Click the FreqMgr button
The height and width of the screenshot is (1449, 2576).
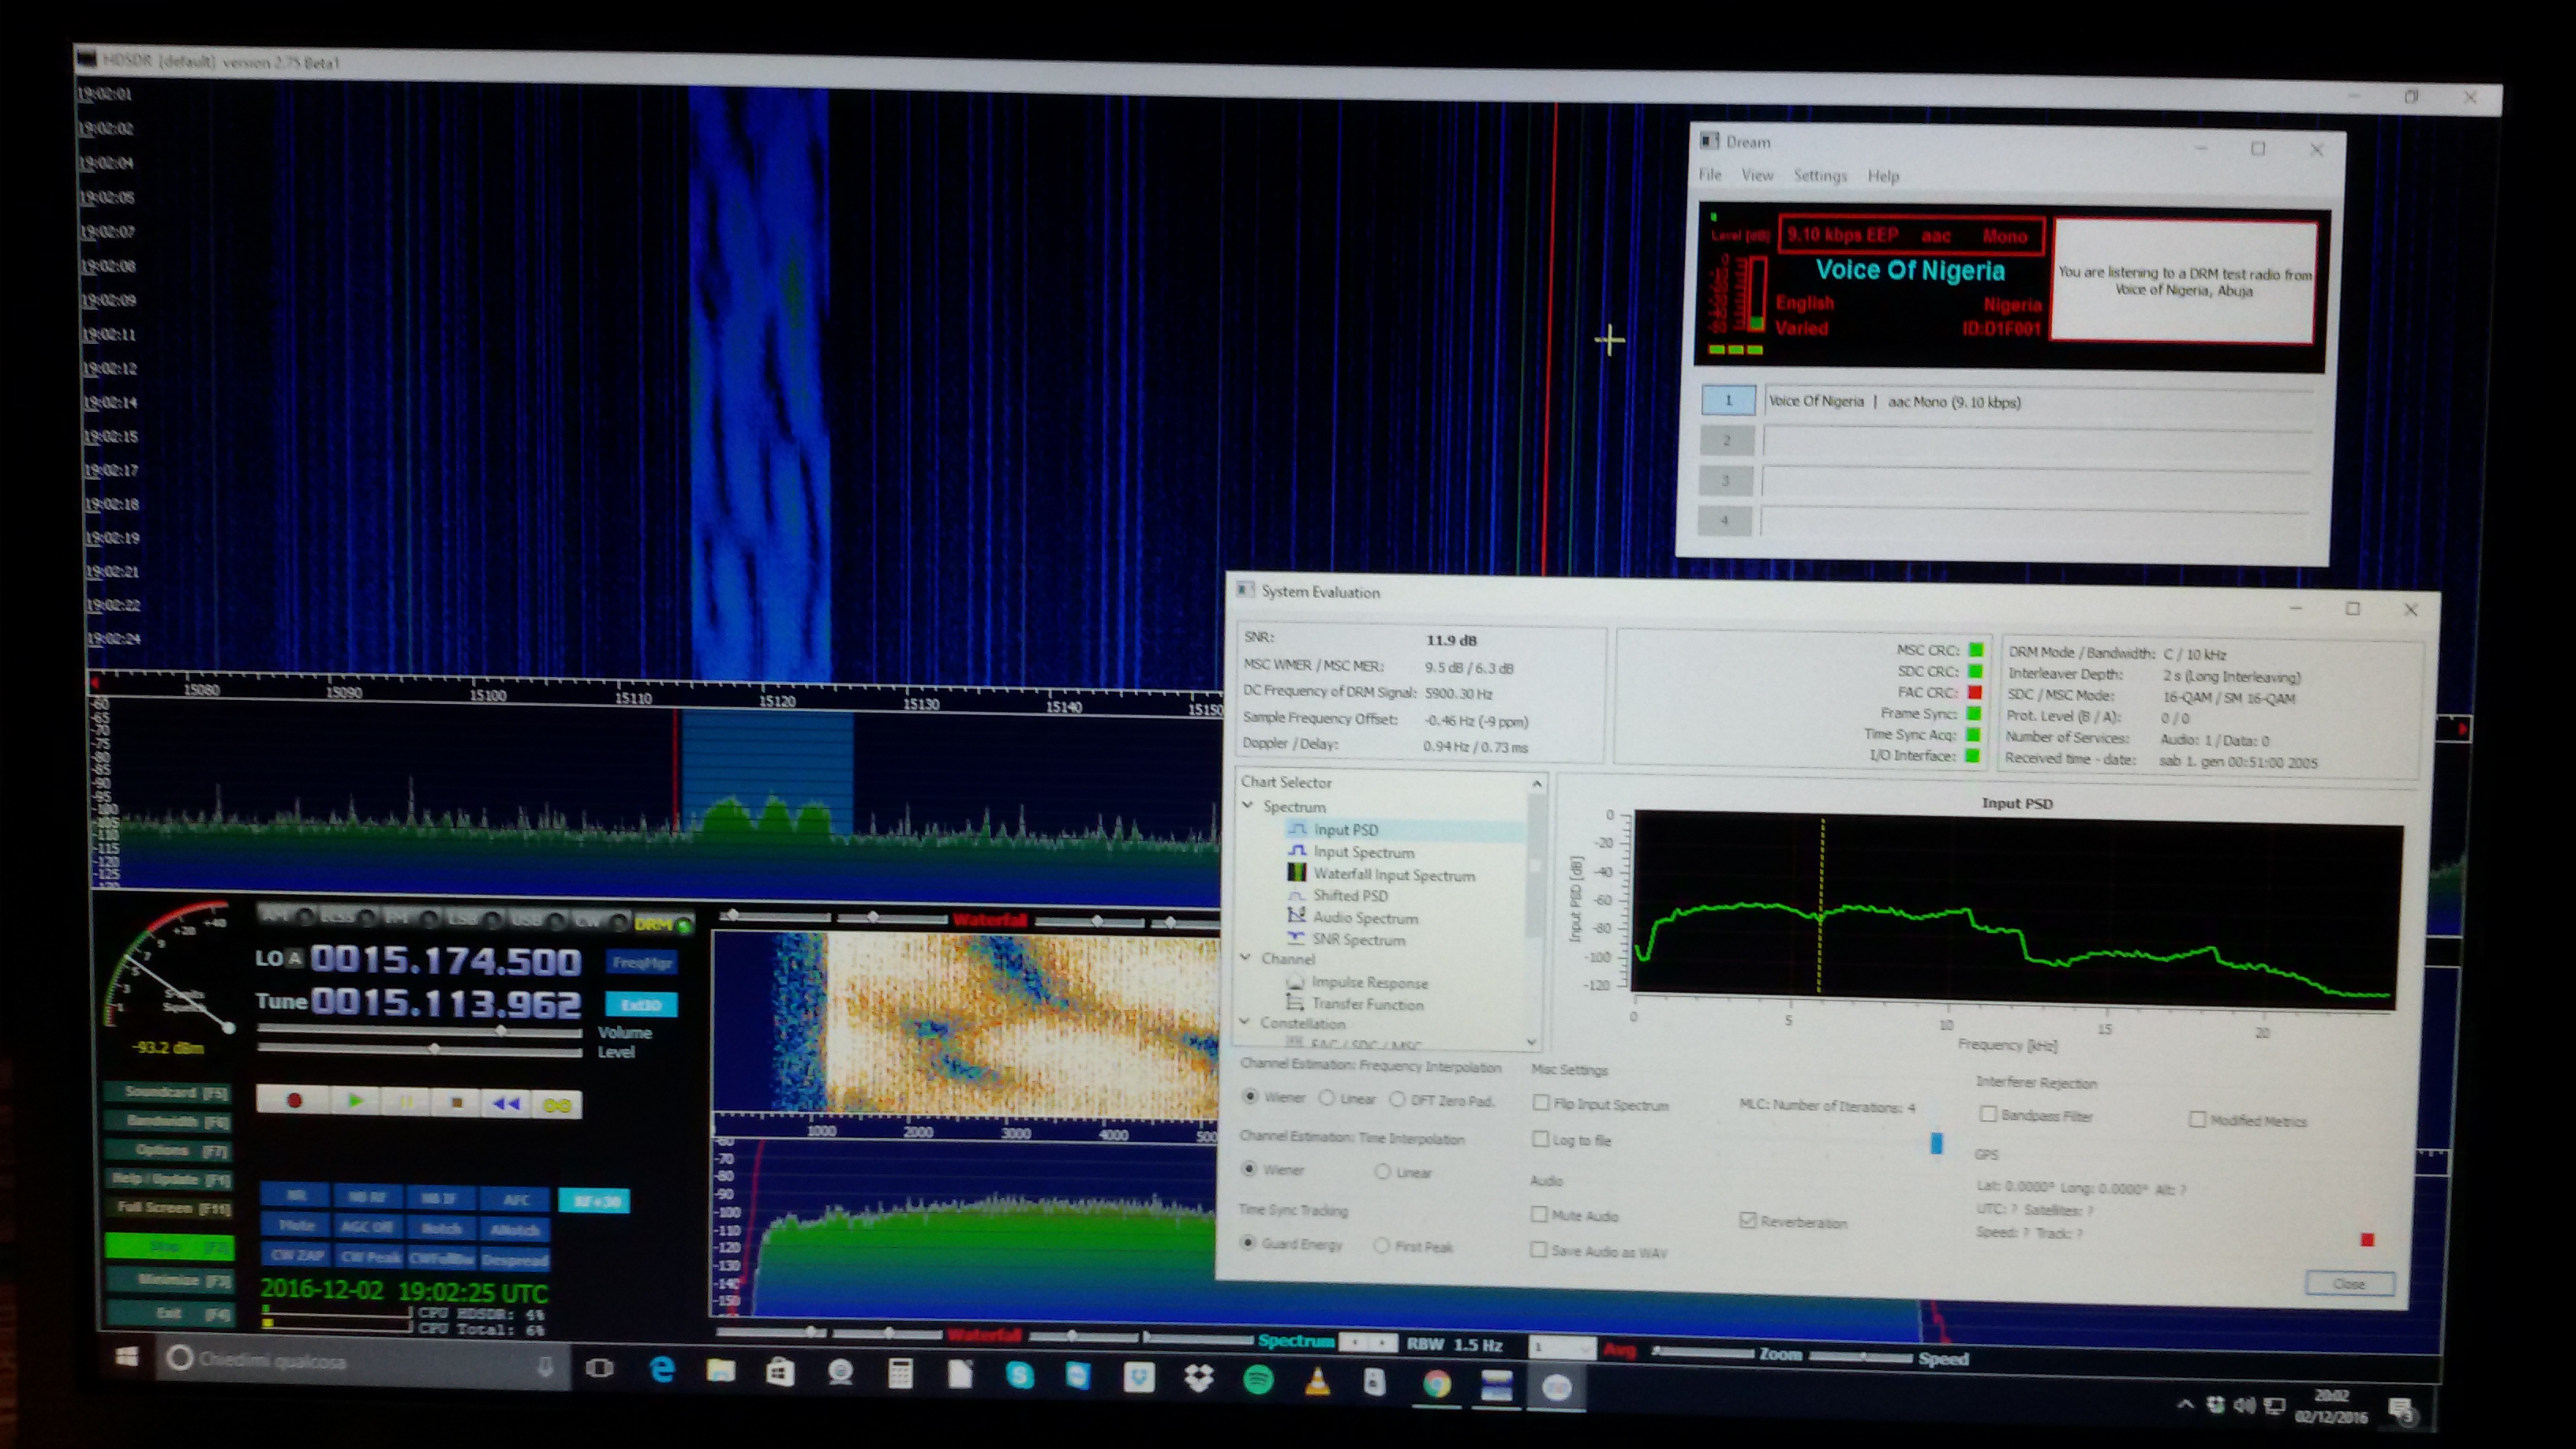point(642,962)
